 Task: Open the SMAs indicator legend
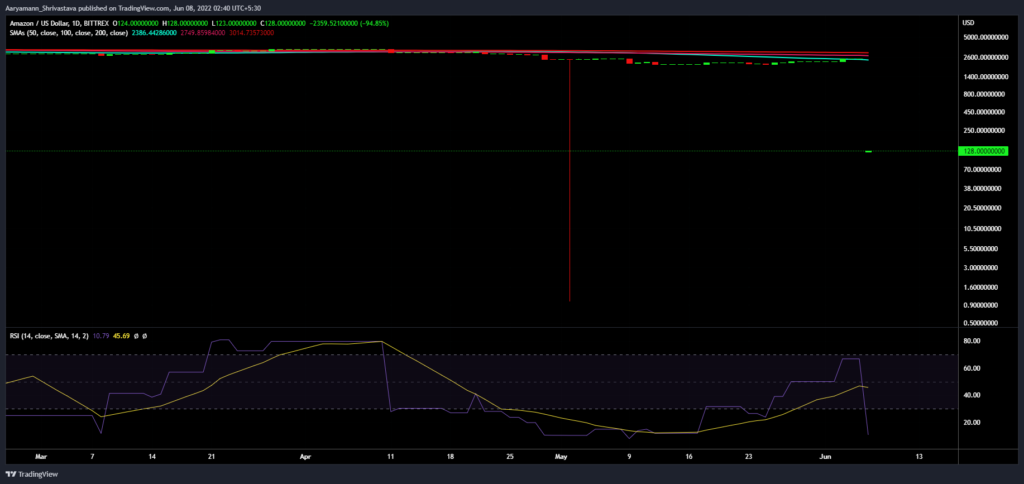68,32
